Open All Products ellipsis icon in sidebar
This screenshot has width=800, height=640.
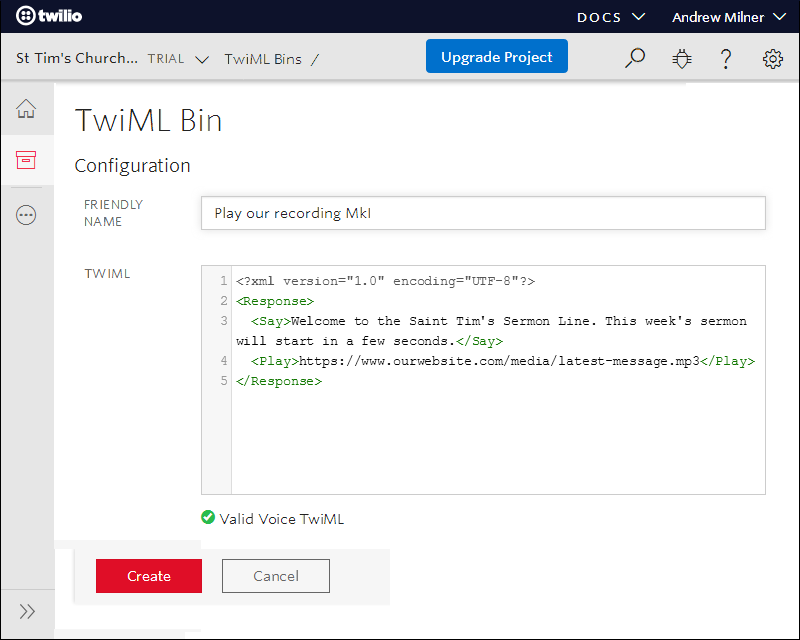[26, 215]
